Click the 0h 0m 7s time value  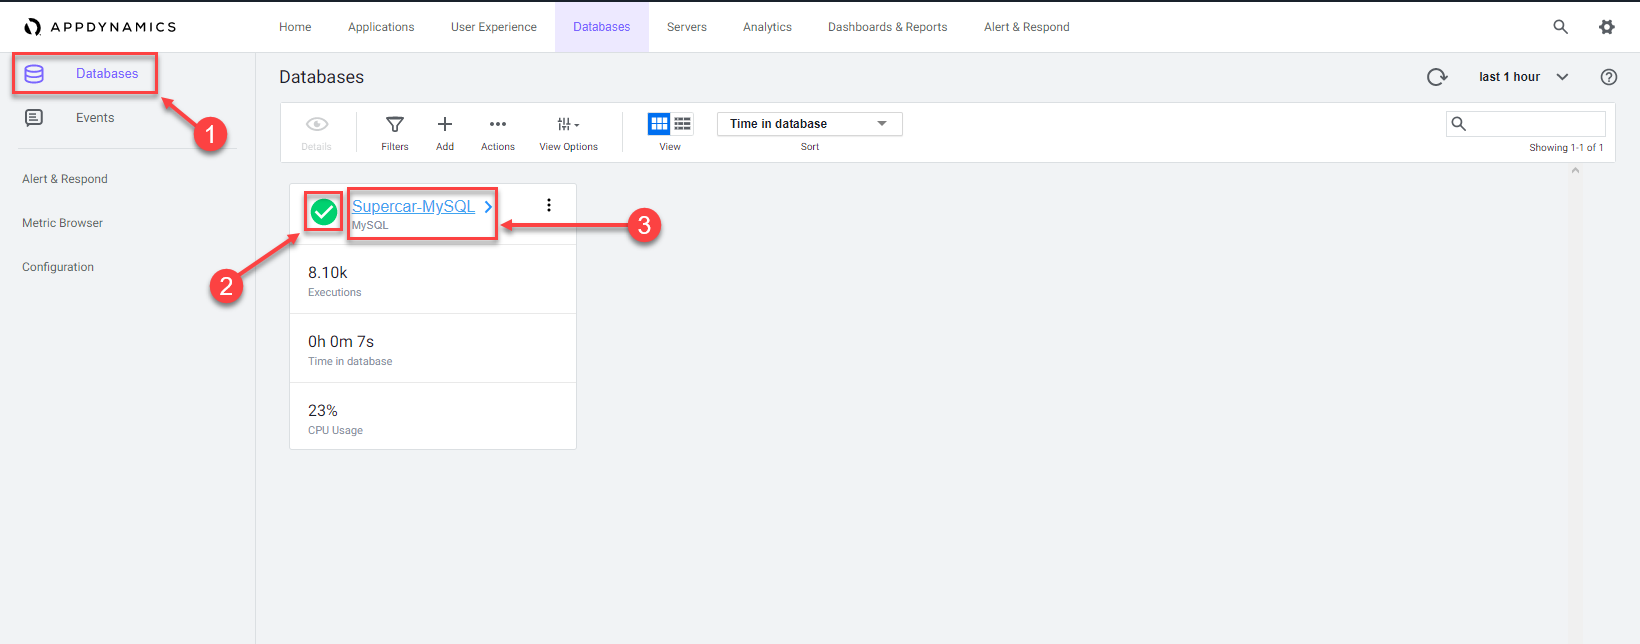point(341,341)
